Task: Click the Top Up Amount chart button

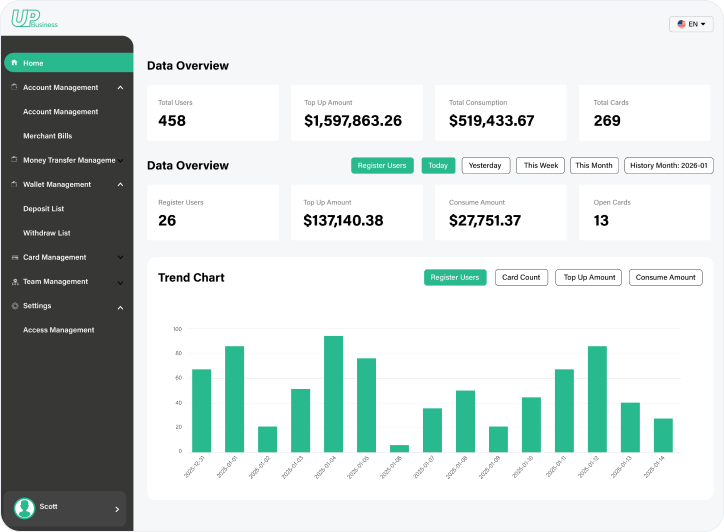Action: (x=588, y=278)
